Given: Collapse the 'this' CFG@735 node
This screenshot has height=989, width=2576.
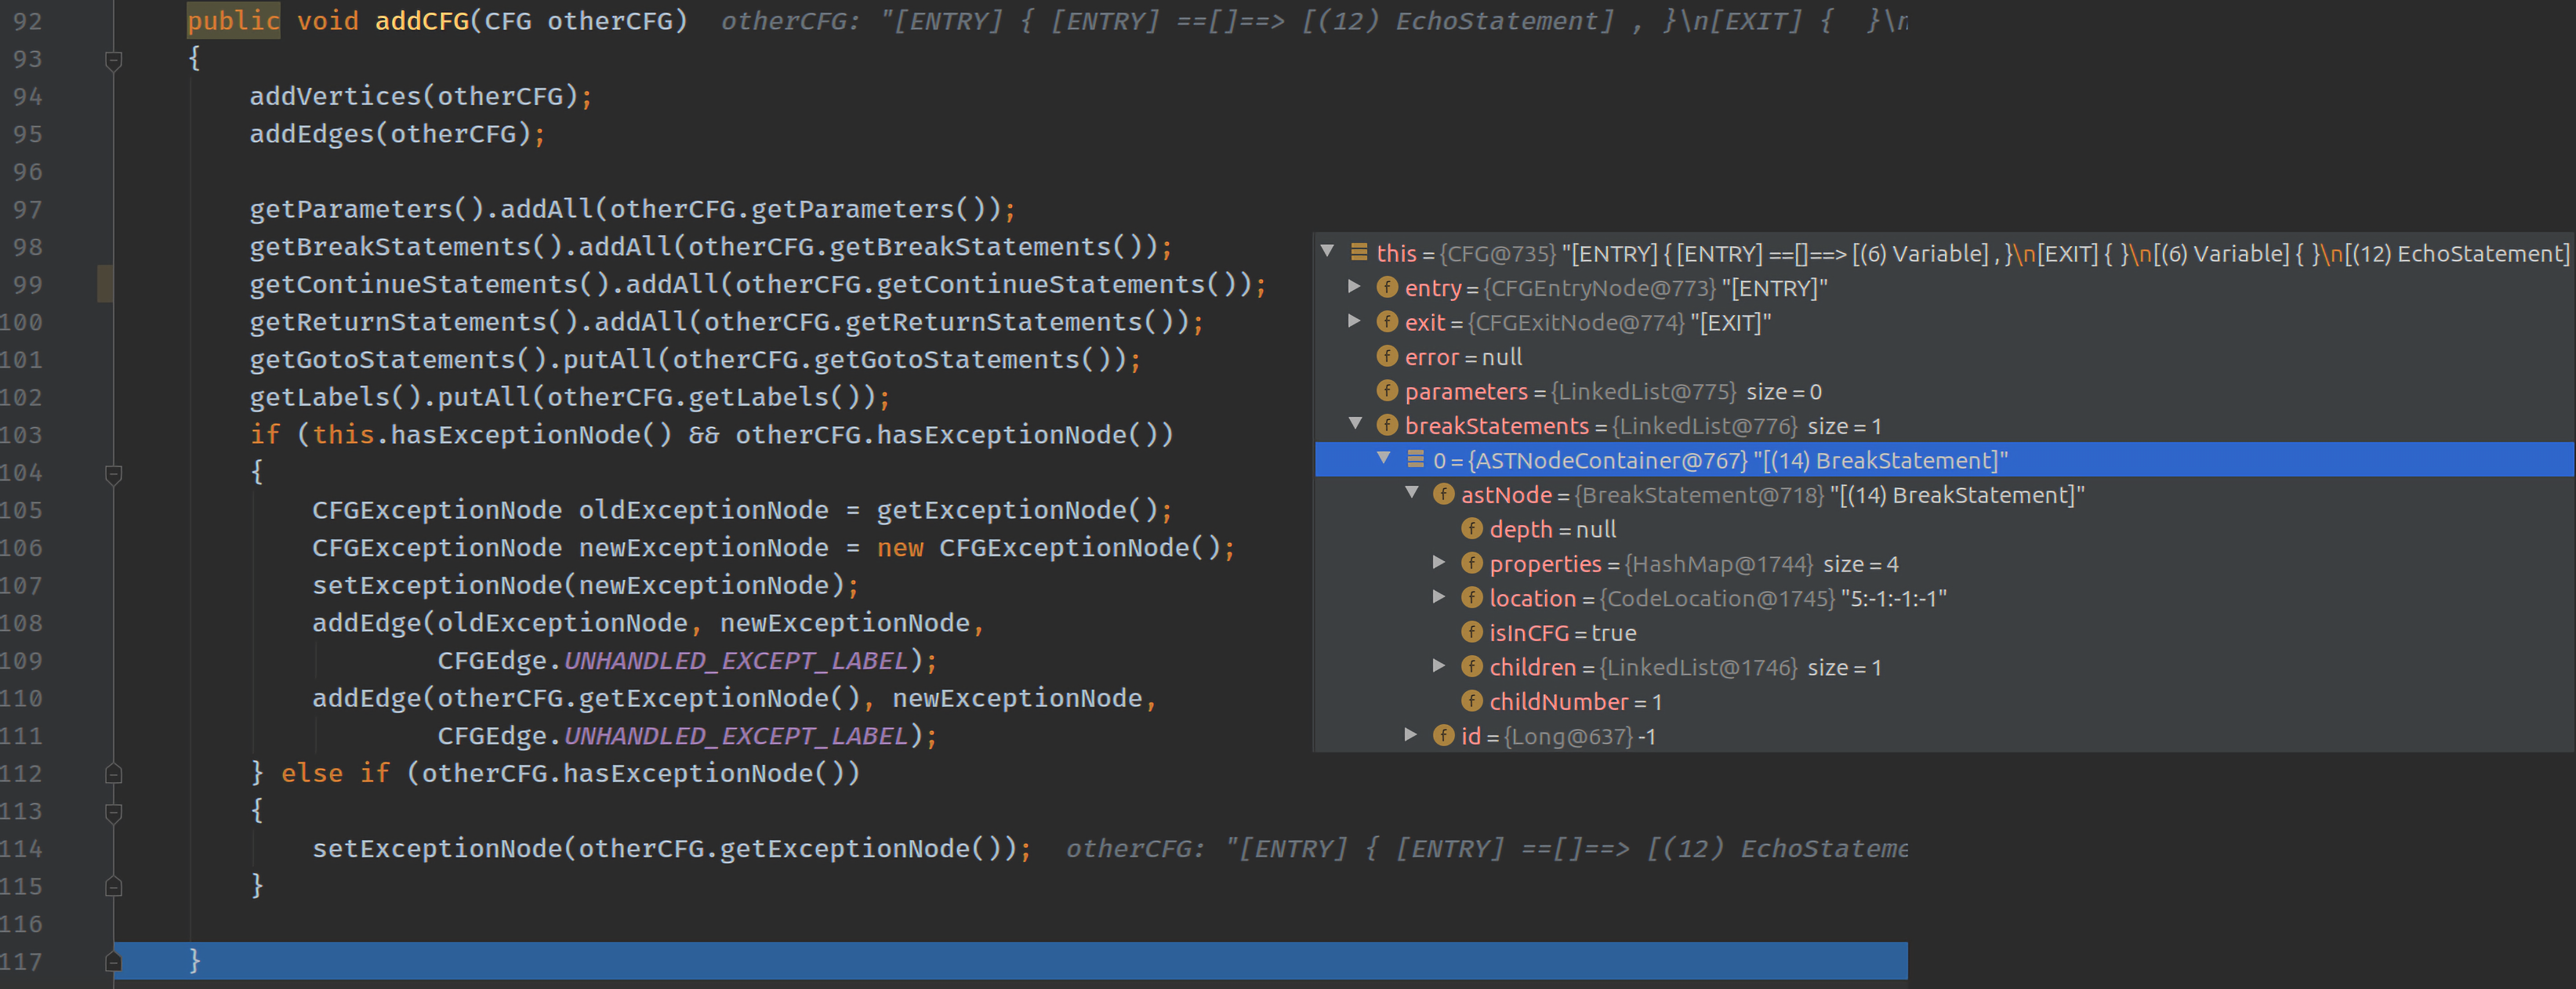Looking at the screenshot, I should 1328,252.
